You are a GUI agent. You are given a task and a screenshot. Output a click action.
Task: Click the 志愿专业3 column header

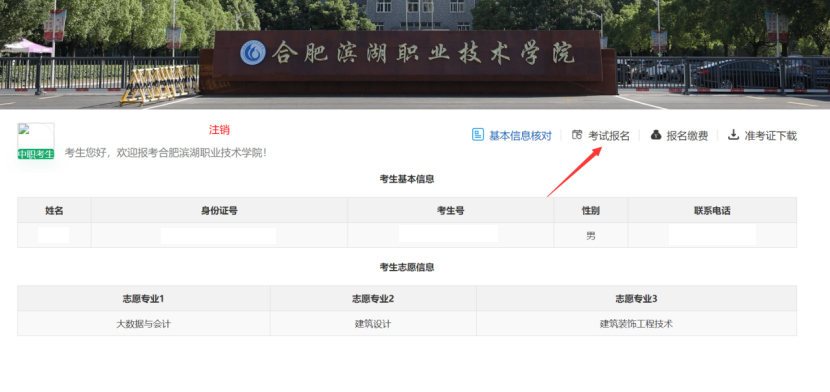click(636, 299)
